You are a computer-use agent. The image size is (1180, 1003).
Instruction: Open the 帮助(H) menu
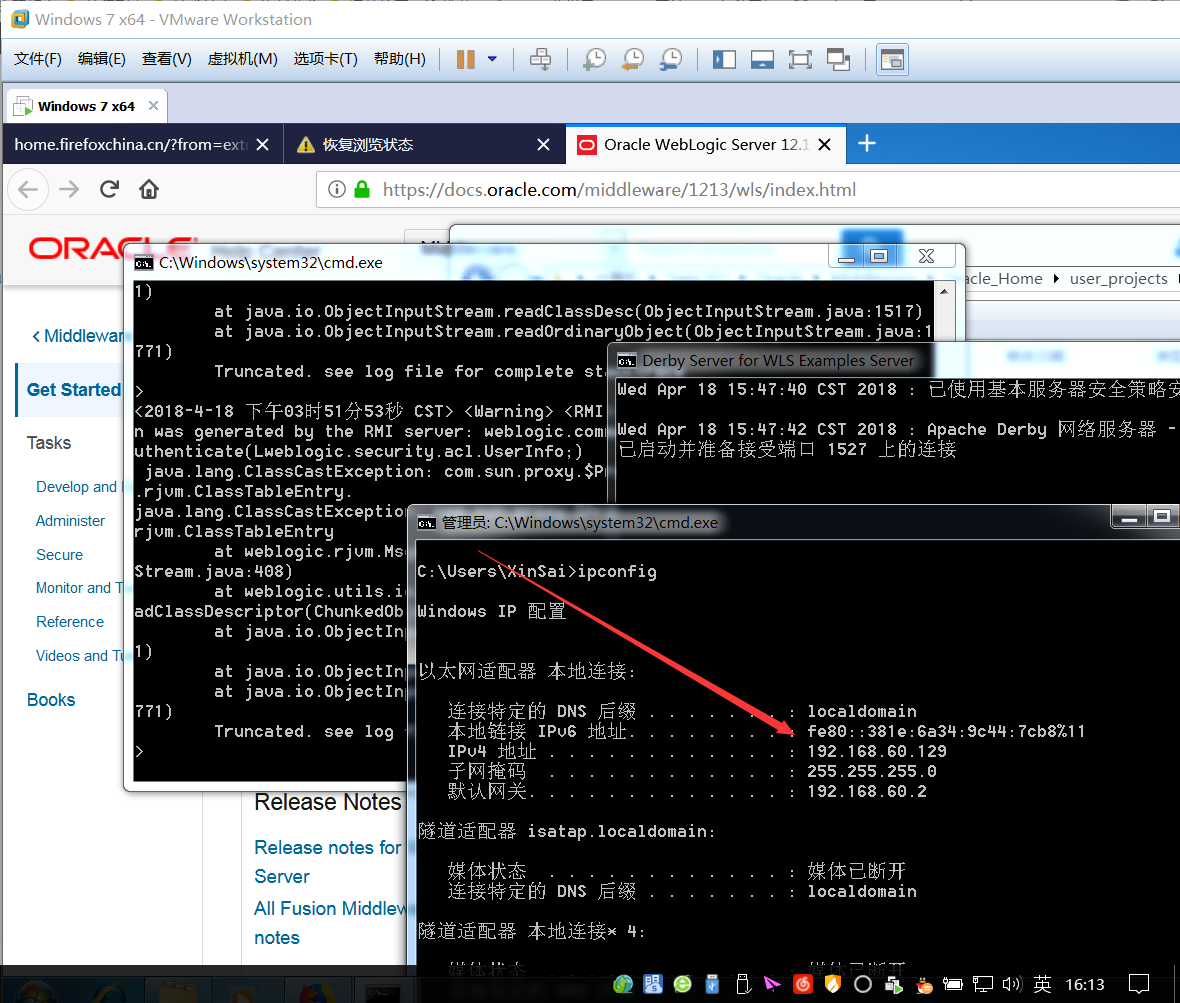pos(400,59)
